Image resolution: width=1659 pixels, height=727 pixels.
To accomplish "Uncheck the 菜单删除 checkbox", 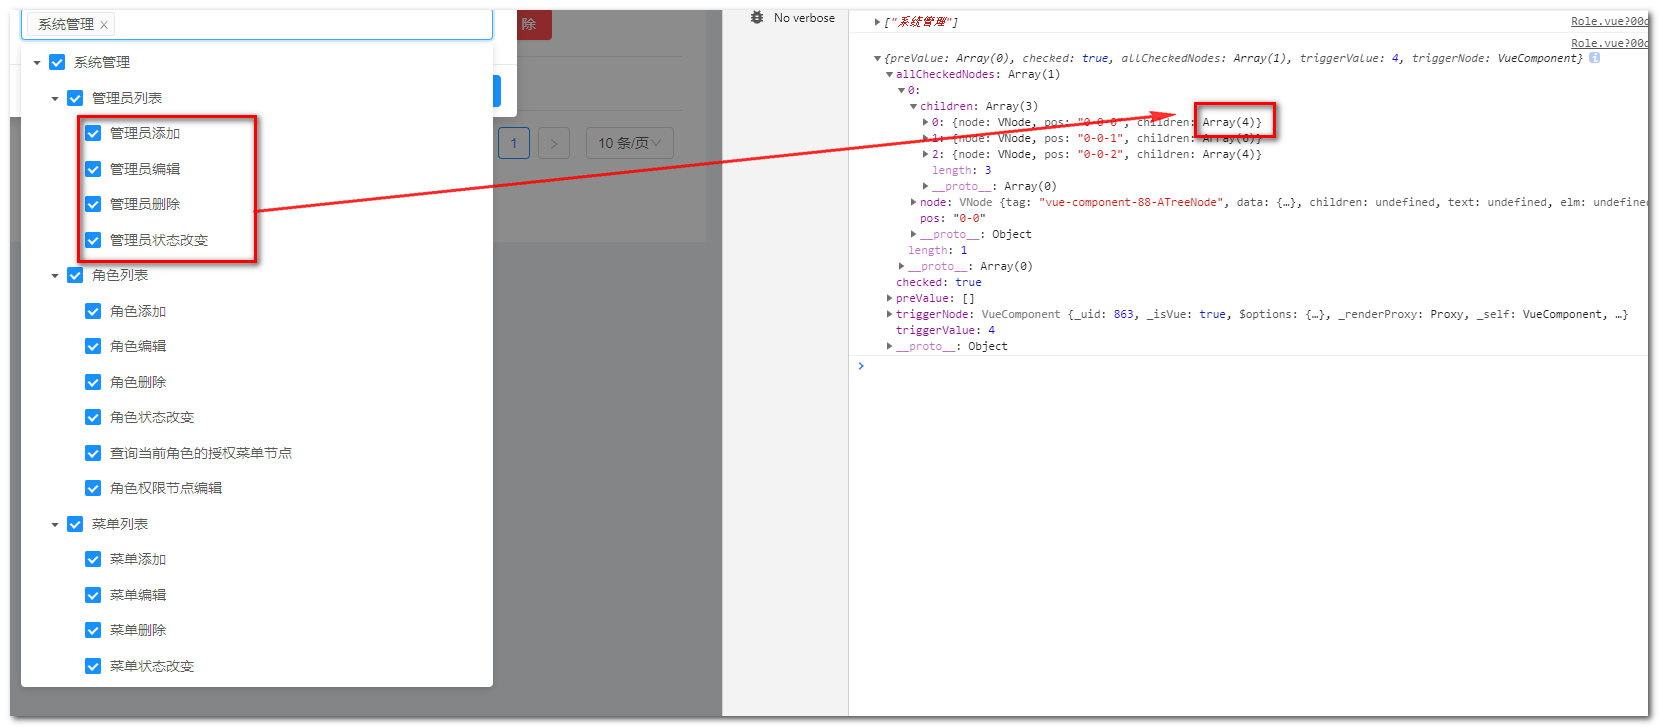I will point(93,630).
